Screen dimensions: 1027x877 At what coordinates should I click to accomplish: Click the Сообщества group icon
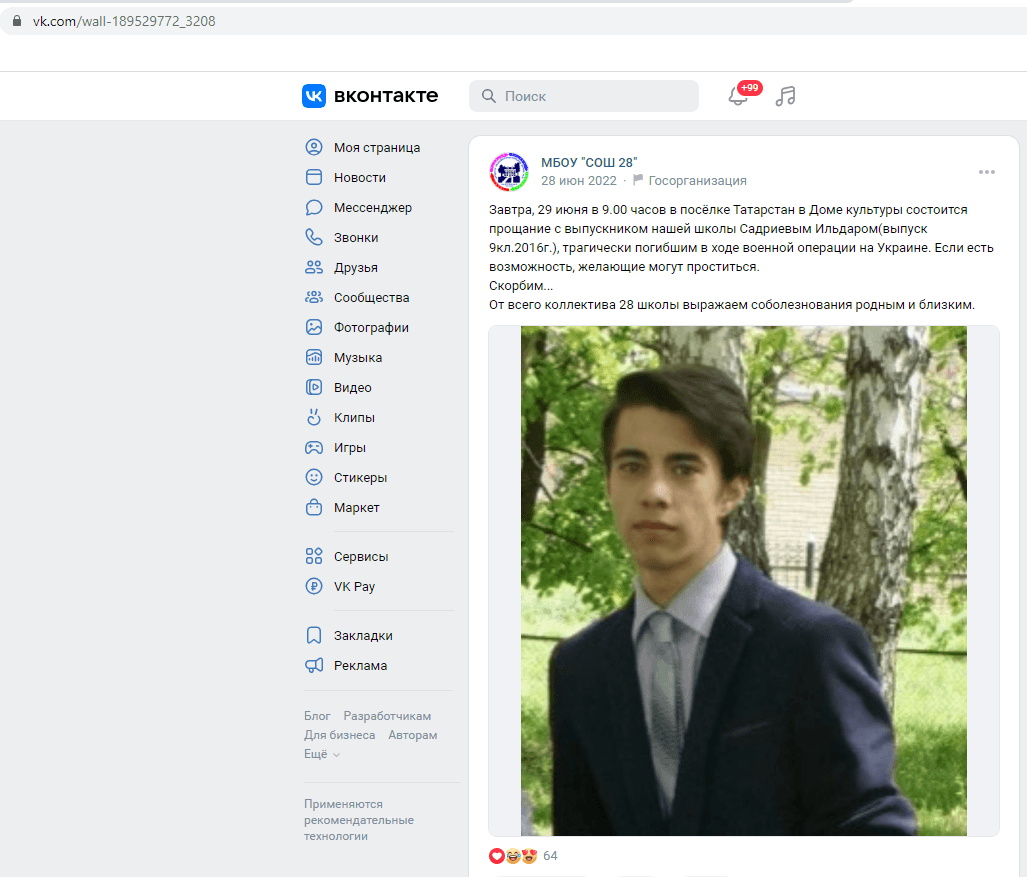tap(314, 297)
